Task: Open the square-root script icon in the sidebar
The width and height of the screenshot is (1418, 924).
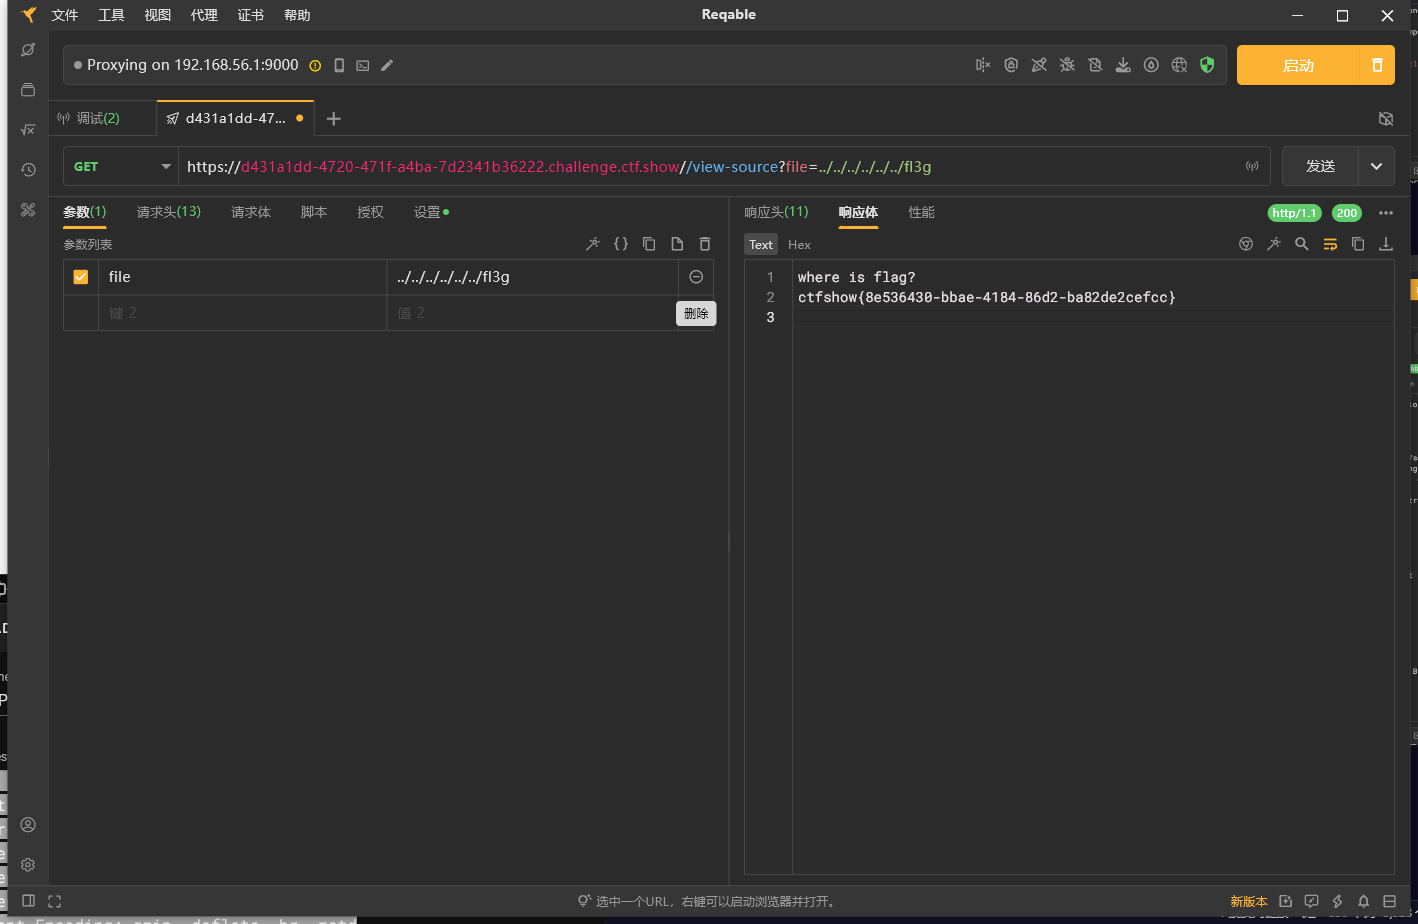Action: click(28, 129)
